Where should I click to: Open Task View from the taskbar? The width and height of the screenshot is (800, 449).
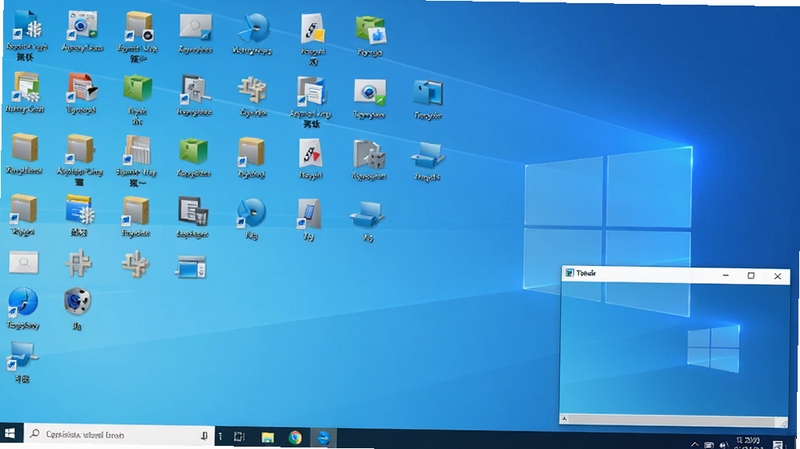tap(239, 437)
